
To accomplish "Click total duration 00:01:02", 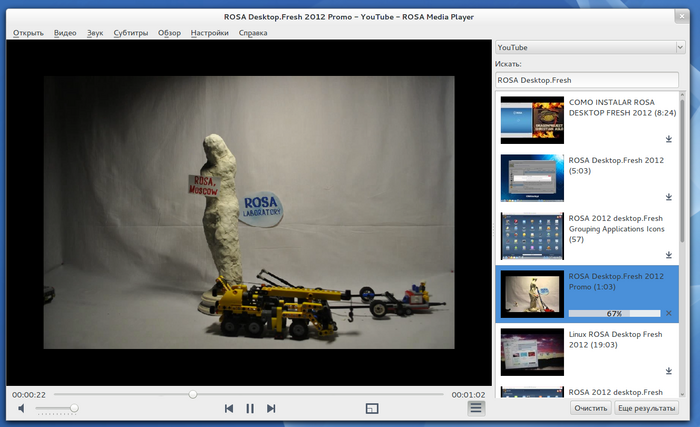I will pos(468,395).
